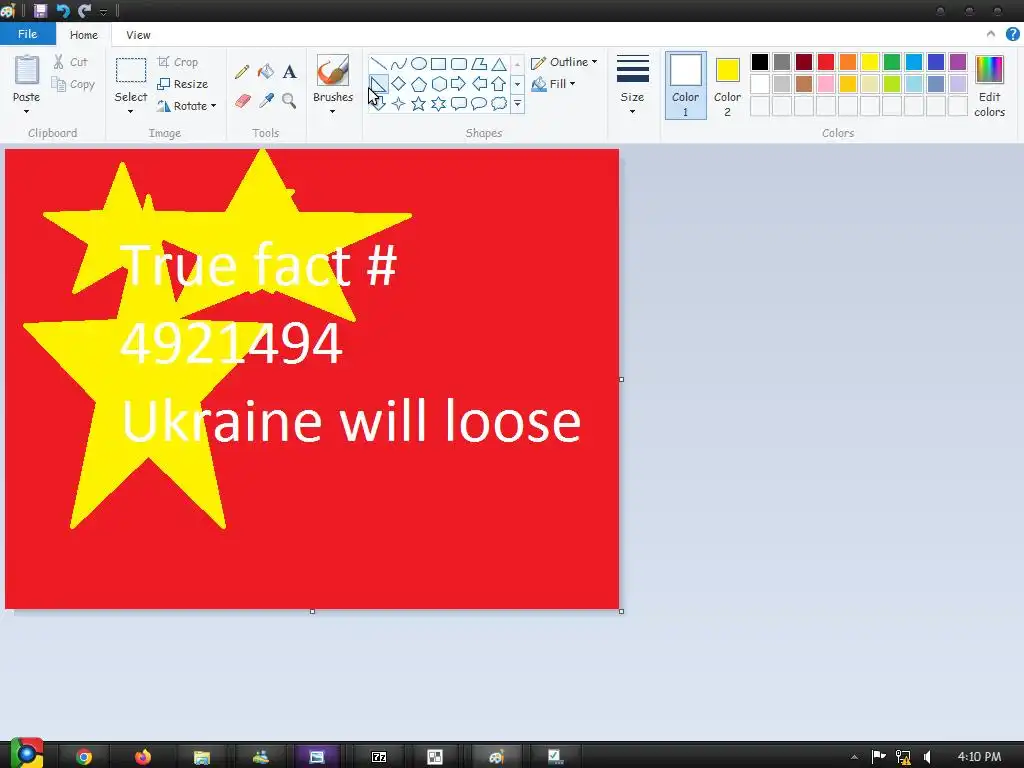Open Edit colors dialog
1024x768 pixels.
[989, 86]
